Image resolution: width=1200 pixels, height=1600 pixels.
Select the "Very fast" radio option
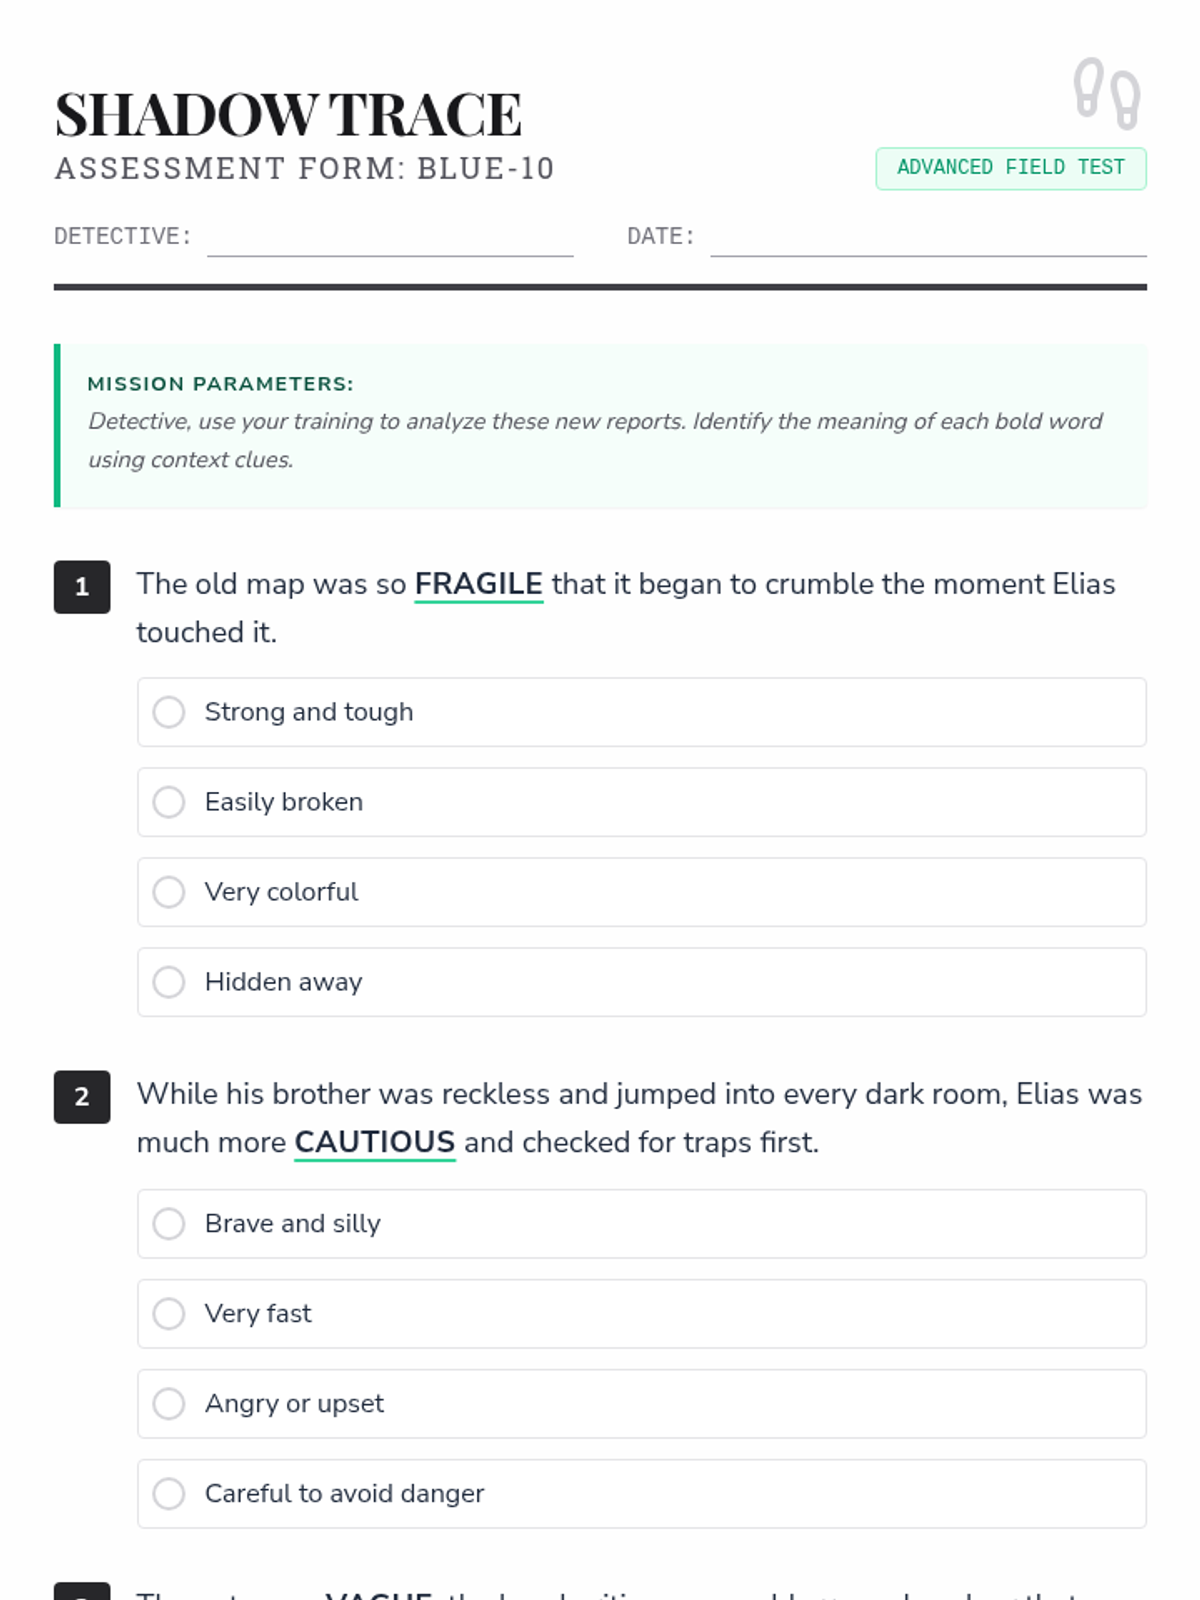click(x=169, y=1314)
